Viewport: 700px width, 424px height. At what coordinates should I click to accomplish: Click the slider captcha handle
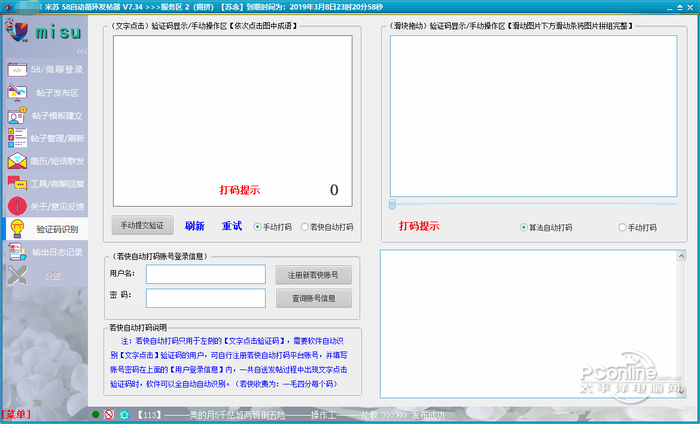392,204
